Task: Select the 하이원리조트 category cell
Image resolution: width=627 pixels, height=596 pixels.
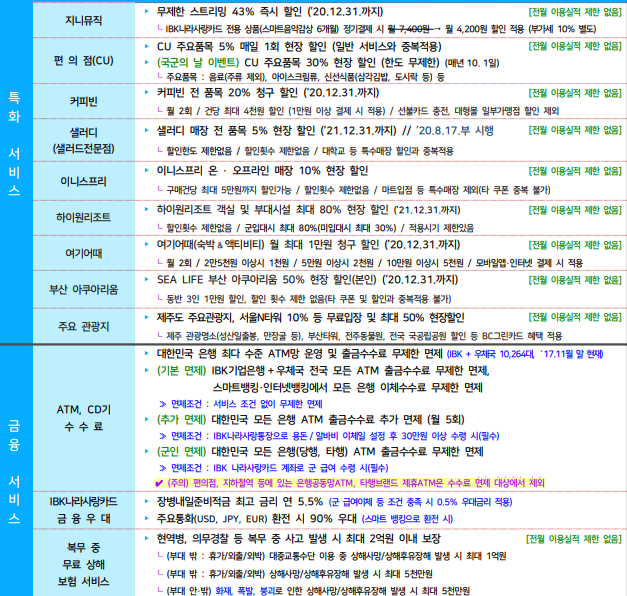Action: (84, 218)
